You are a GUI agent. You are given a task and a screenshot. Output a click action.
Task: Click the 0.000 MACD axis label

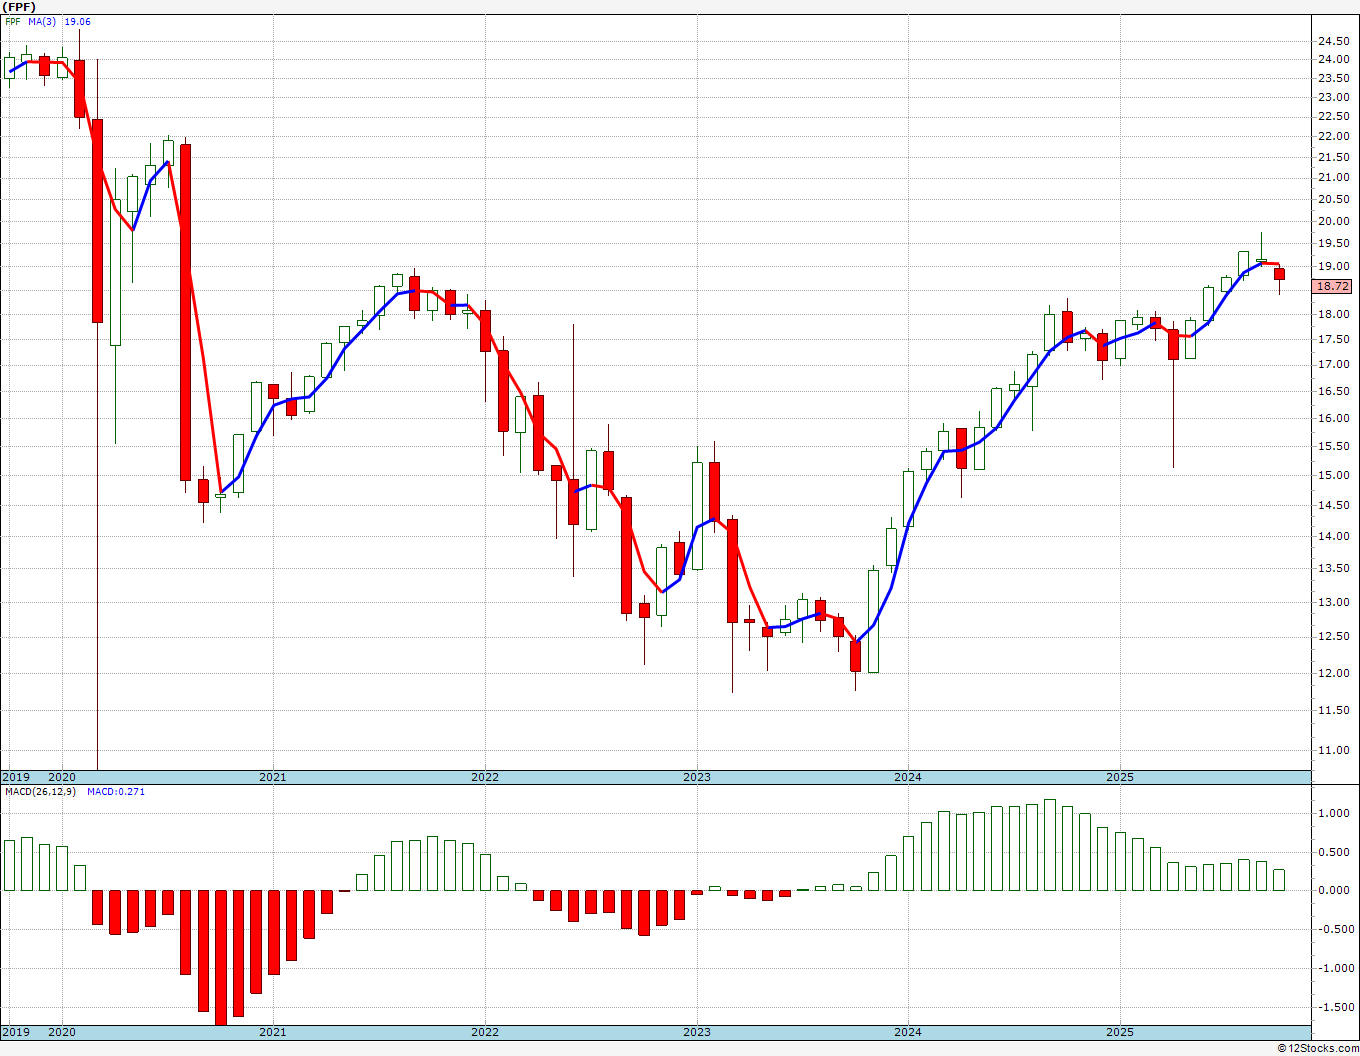pyautogui.click(x=1333, y=891)
